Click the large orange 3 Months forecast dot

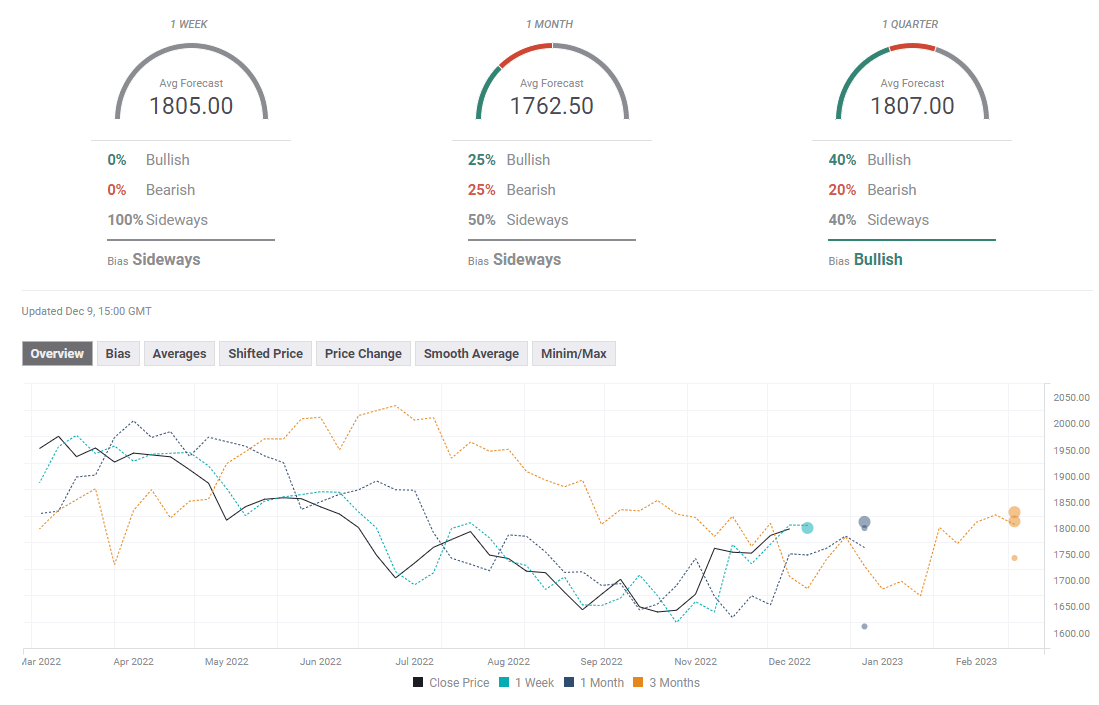pos(1014,513)
